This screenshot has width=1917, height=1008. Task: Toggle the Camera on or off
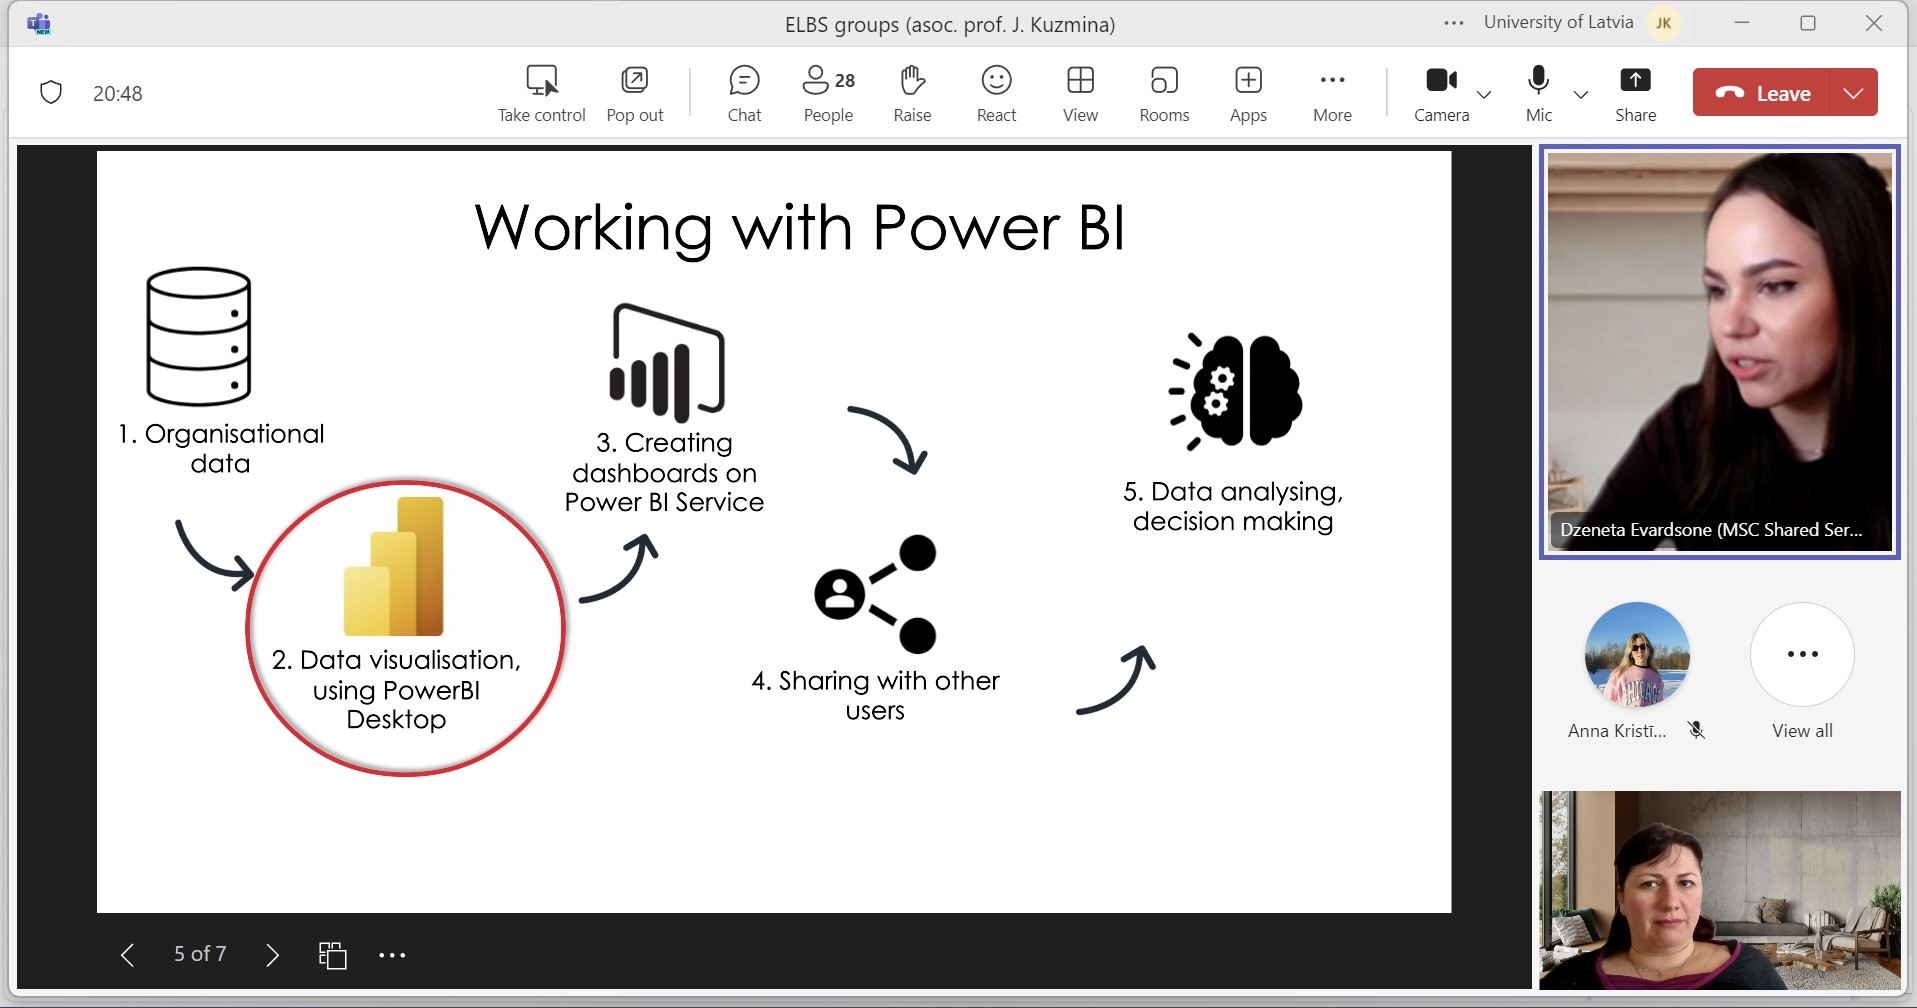tap(1441, 94)
